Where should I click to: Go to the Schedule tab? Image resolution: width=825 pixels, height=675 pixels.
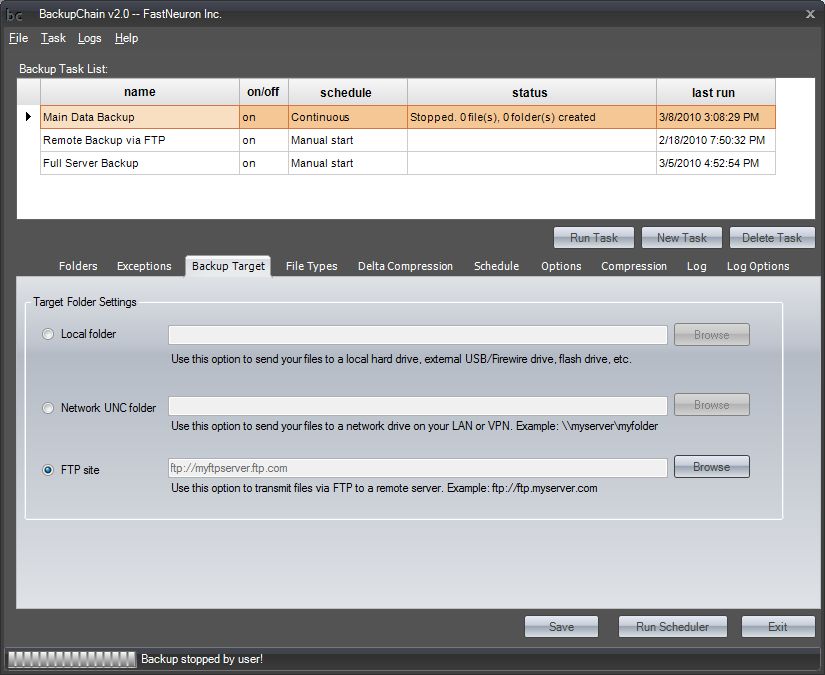tap(496, 266)
